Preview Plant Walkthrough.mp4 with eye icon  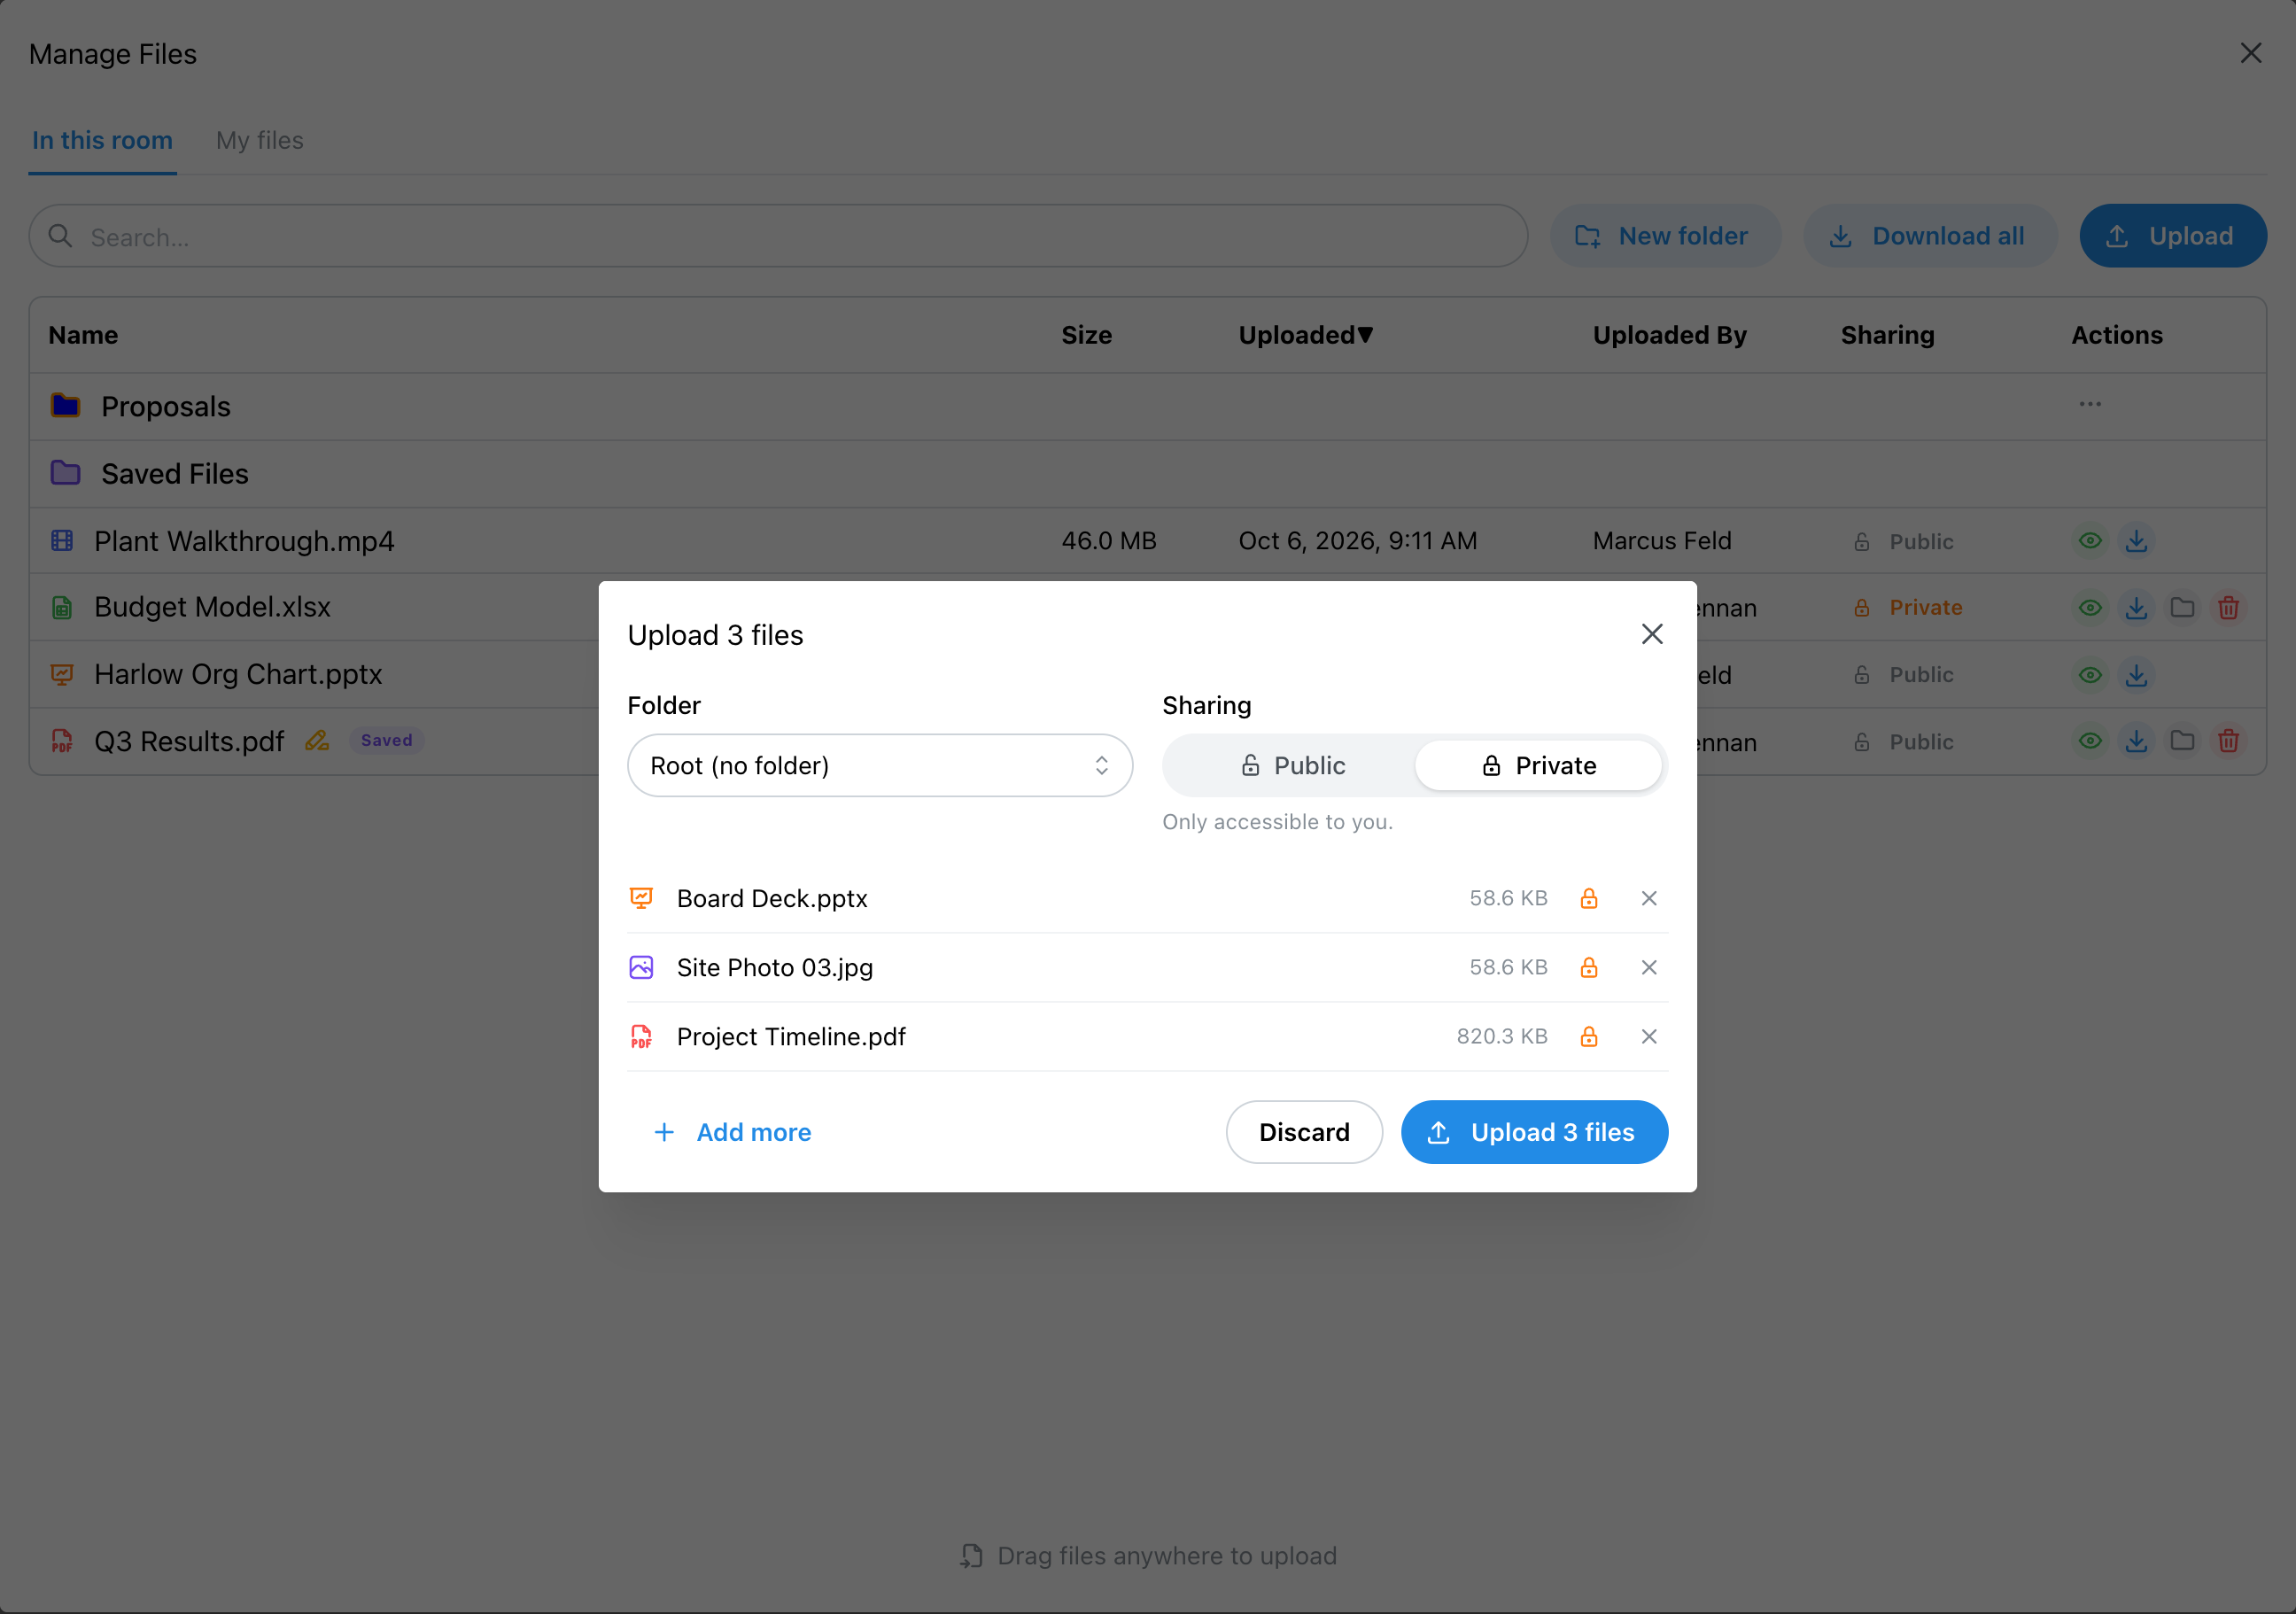coord(2090,541)
